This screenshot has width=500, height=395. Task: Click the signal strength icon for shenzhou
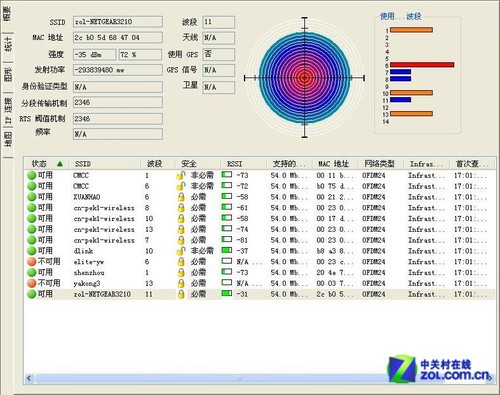[x=227, y=272]
